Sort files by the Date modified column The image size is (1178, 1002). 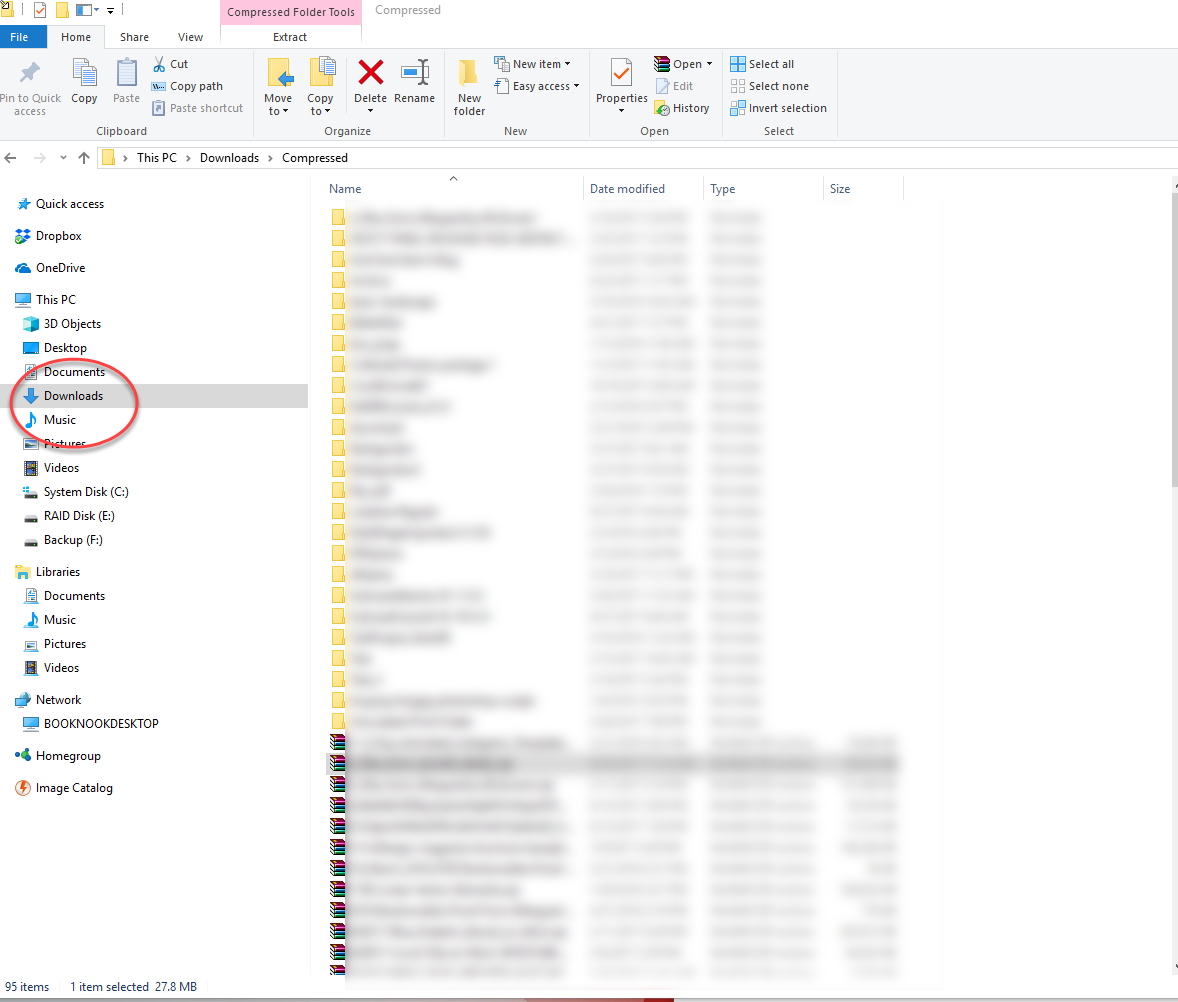click(630, 189)
